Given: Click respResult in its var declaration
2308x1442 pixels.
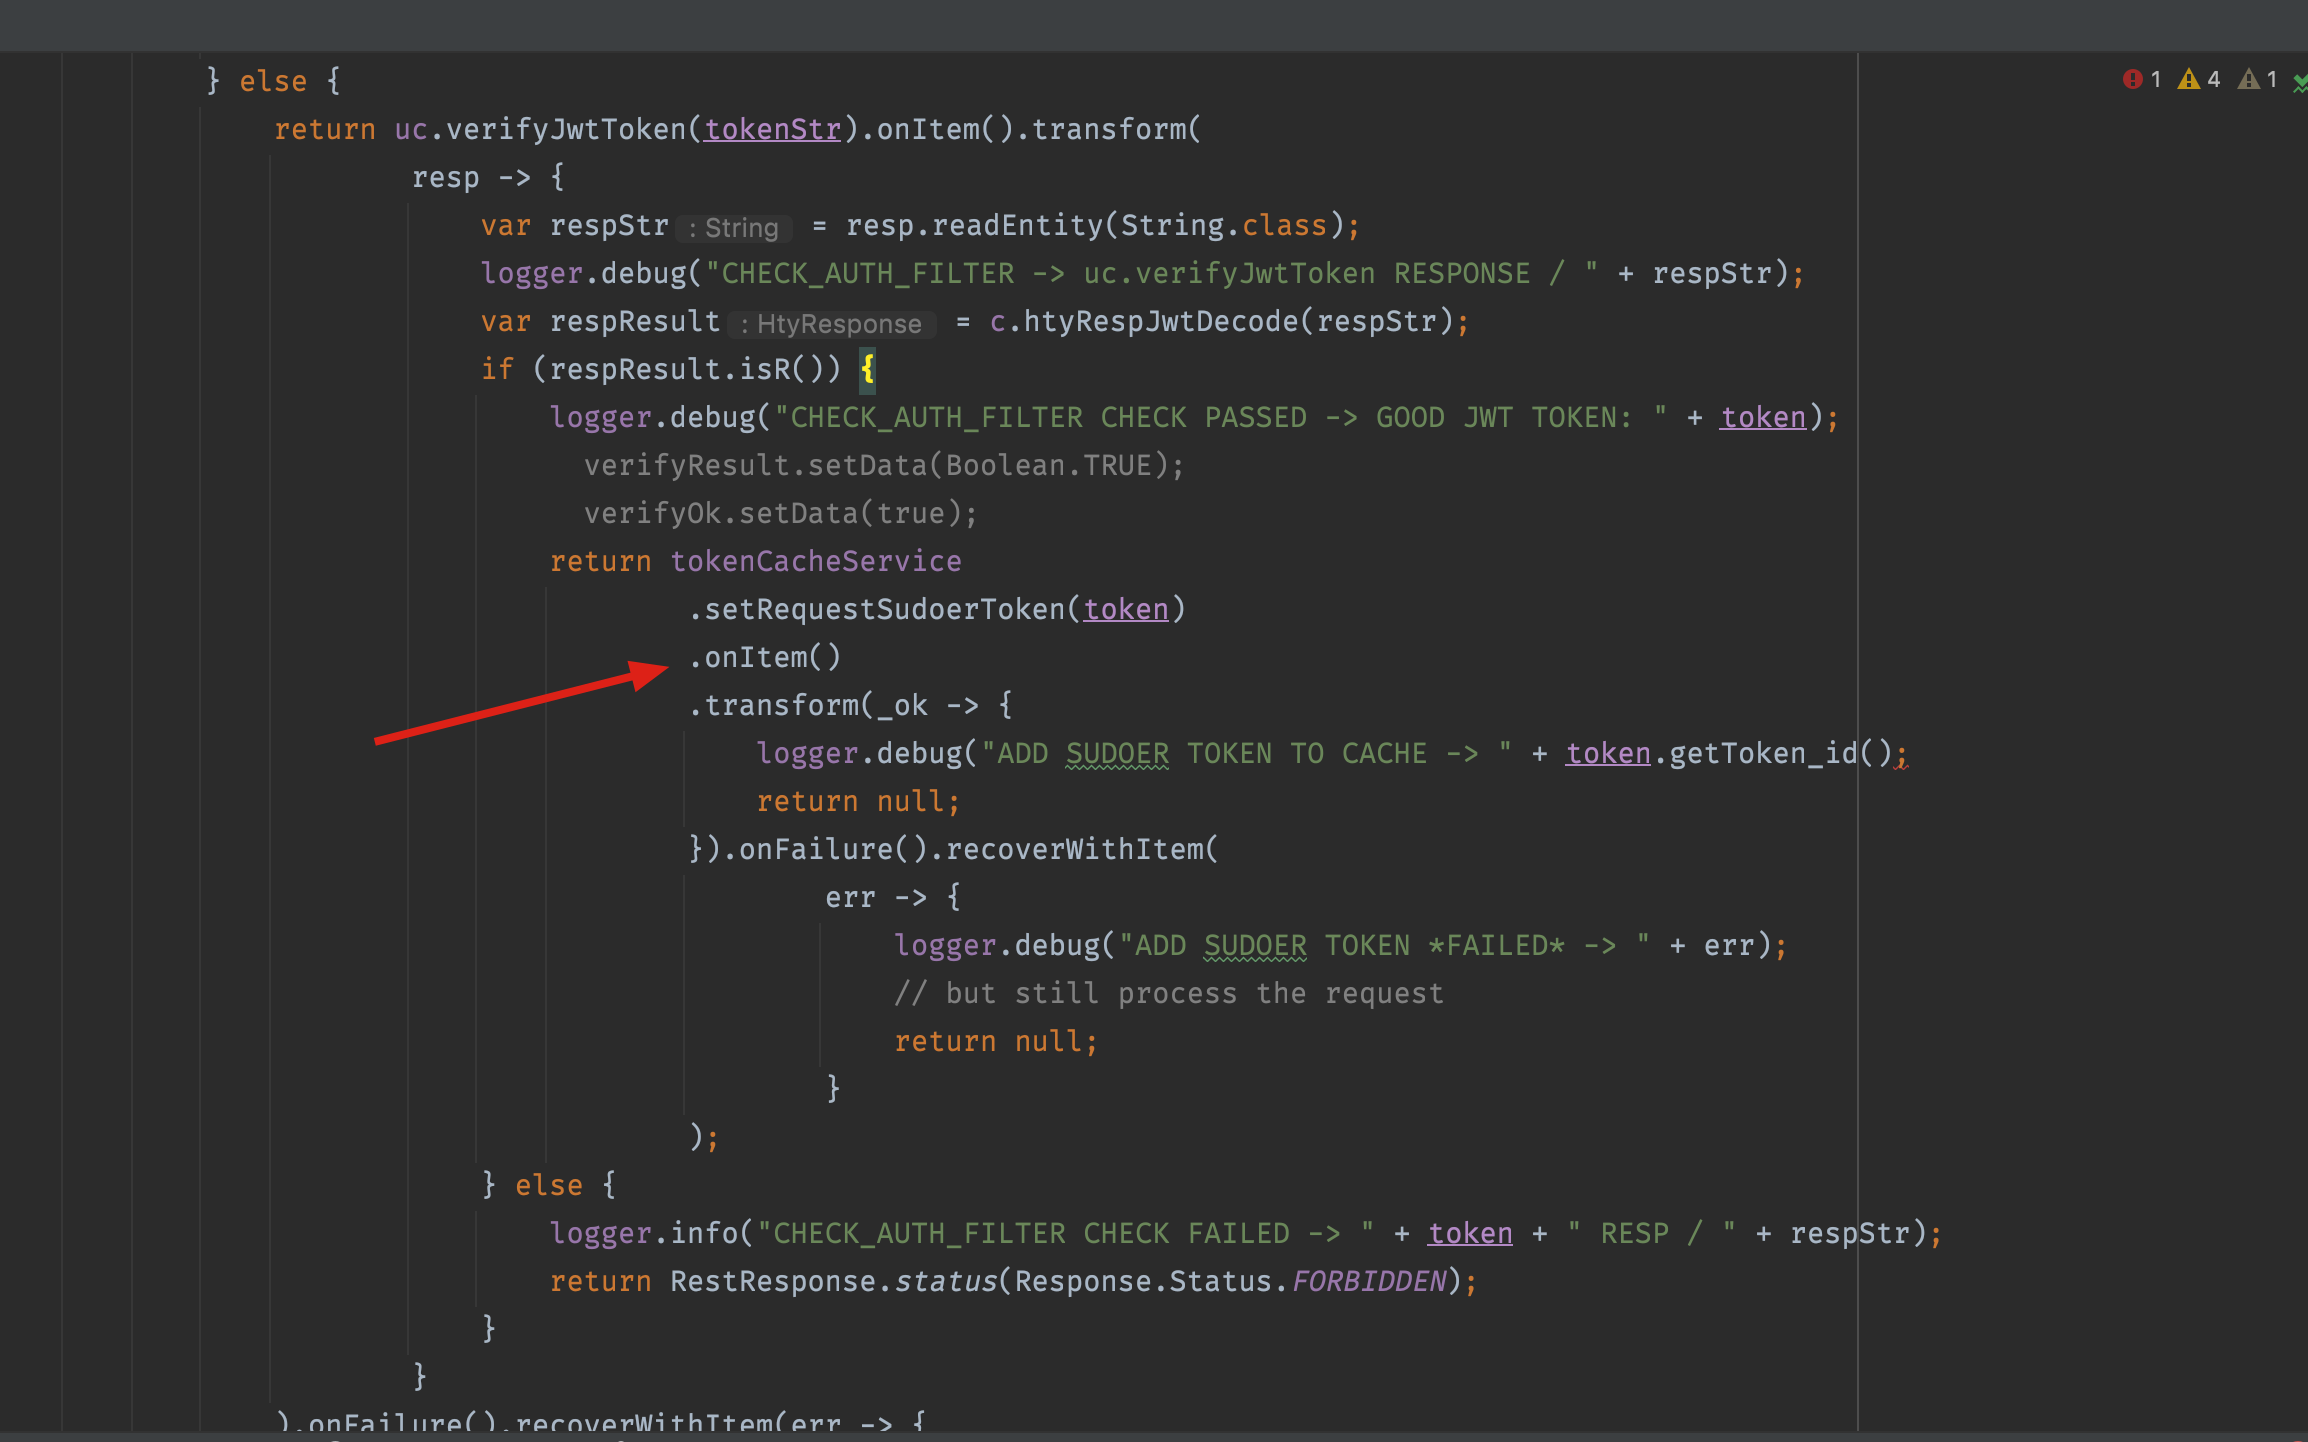Looking at the screenshot, I should [x=635, y=322].
